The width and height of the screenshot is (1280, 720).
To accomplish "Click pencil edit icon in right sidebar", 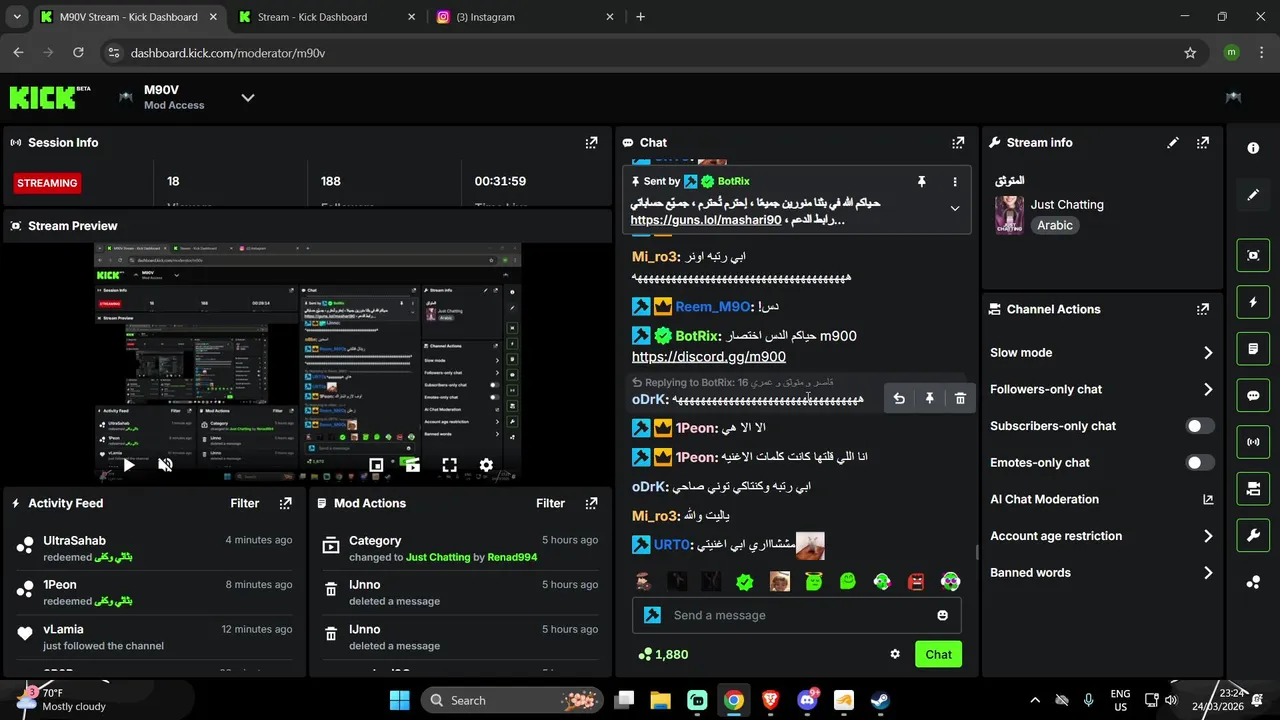I will pyautogui.click(x=1253, y=195).
